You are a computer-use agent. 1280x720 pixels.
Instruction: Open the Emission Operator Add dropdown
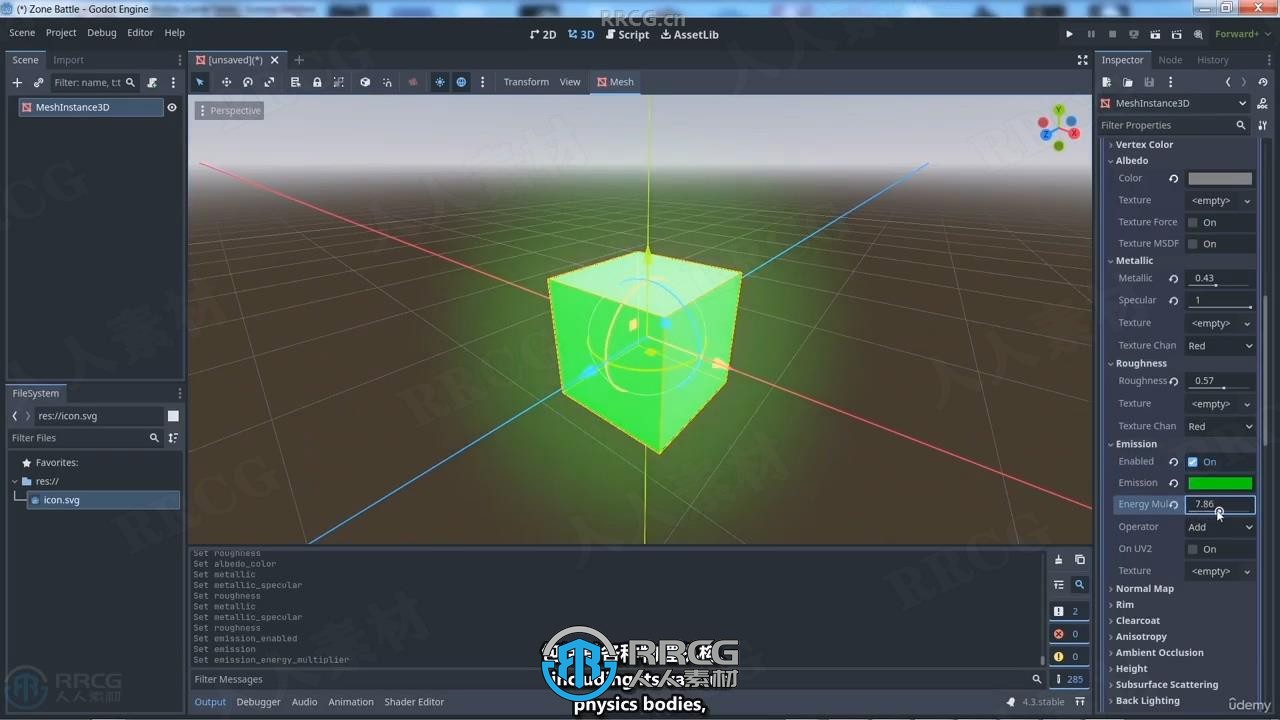coord(1220,527)
